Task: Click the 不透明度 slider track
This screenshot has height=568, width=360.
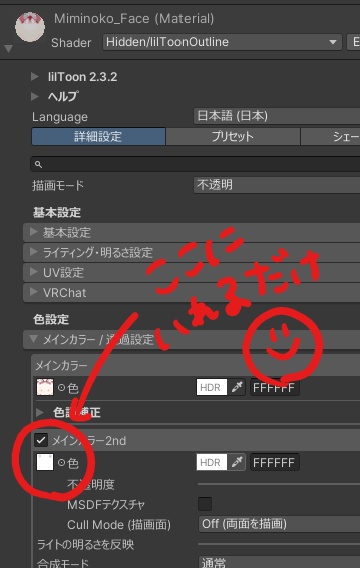Action: pos(279,484)
